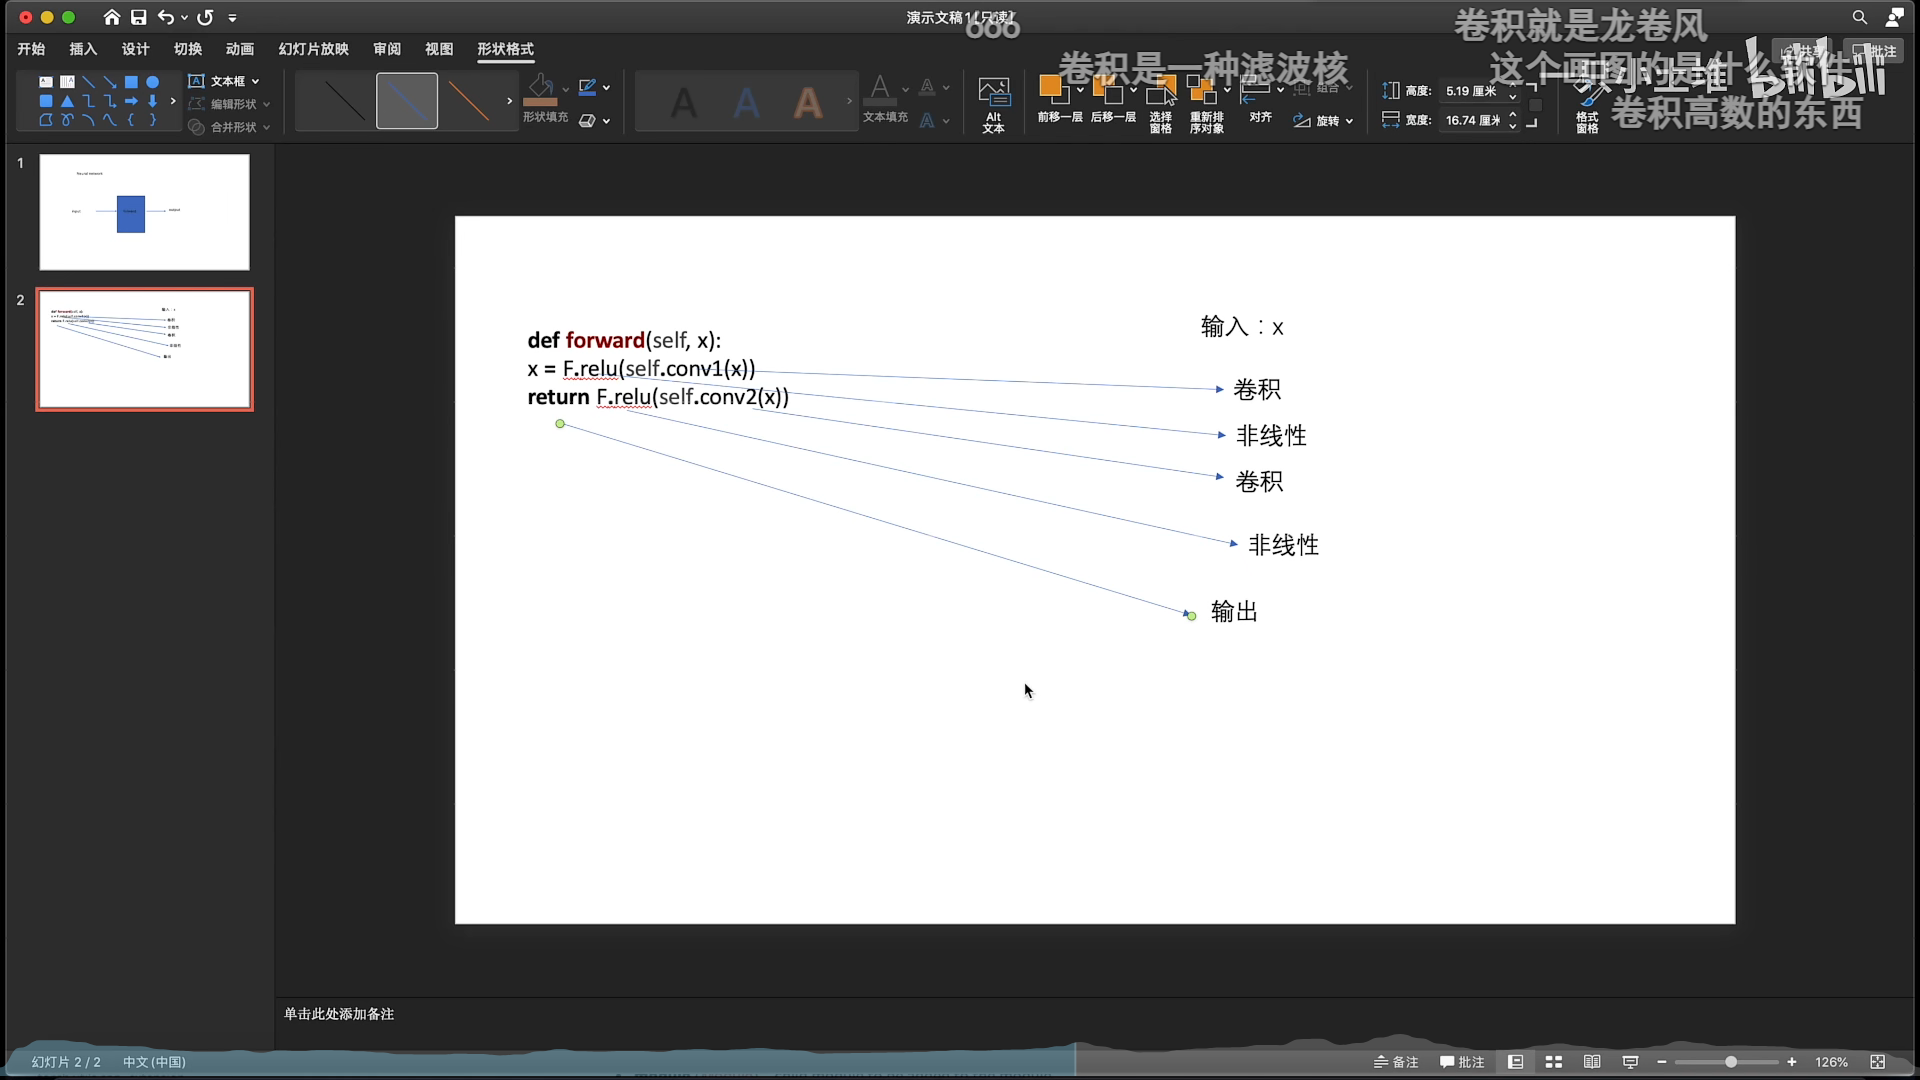
Task: Switch to the 视图 tab
Action: click(439, 49)
